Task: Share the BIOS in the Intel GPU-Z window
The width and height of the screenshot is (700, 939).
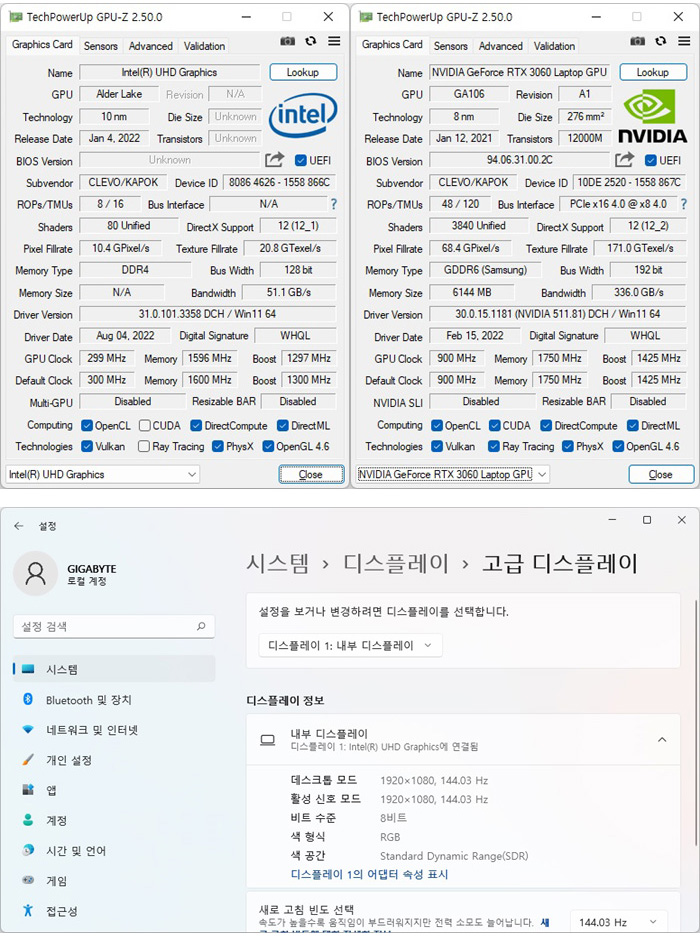Action: point(274,159)
